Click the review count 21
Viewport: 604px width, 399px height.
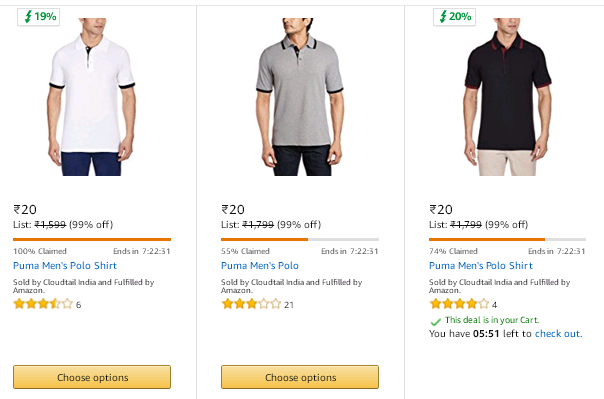[x=289, y=305]
